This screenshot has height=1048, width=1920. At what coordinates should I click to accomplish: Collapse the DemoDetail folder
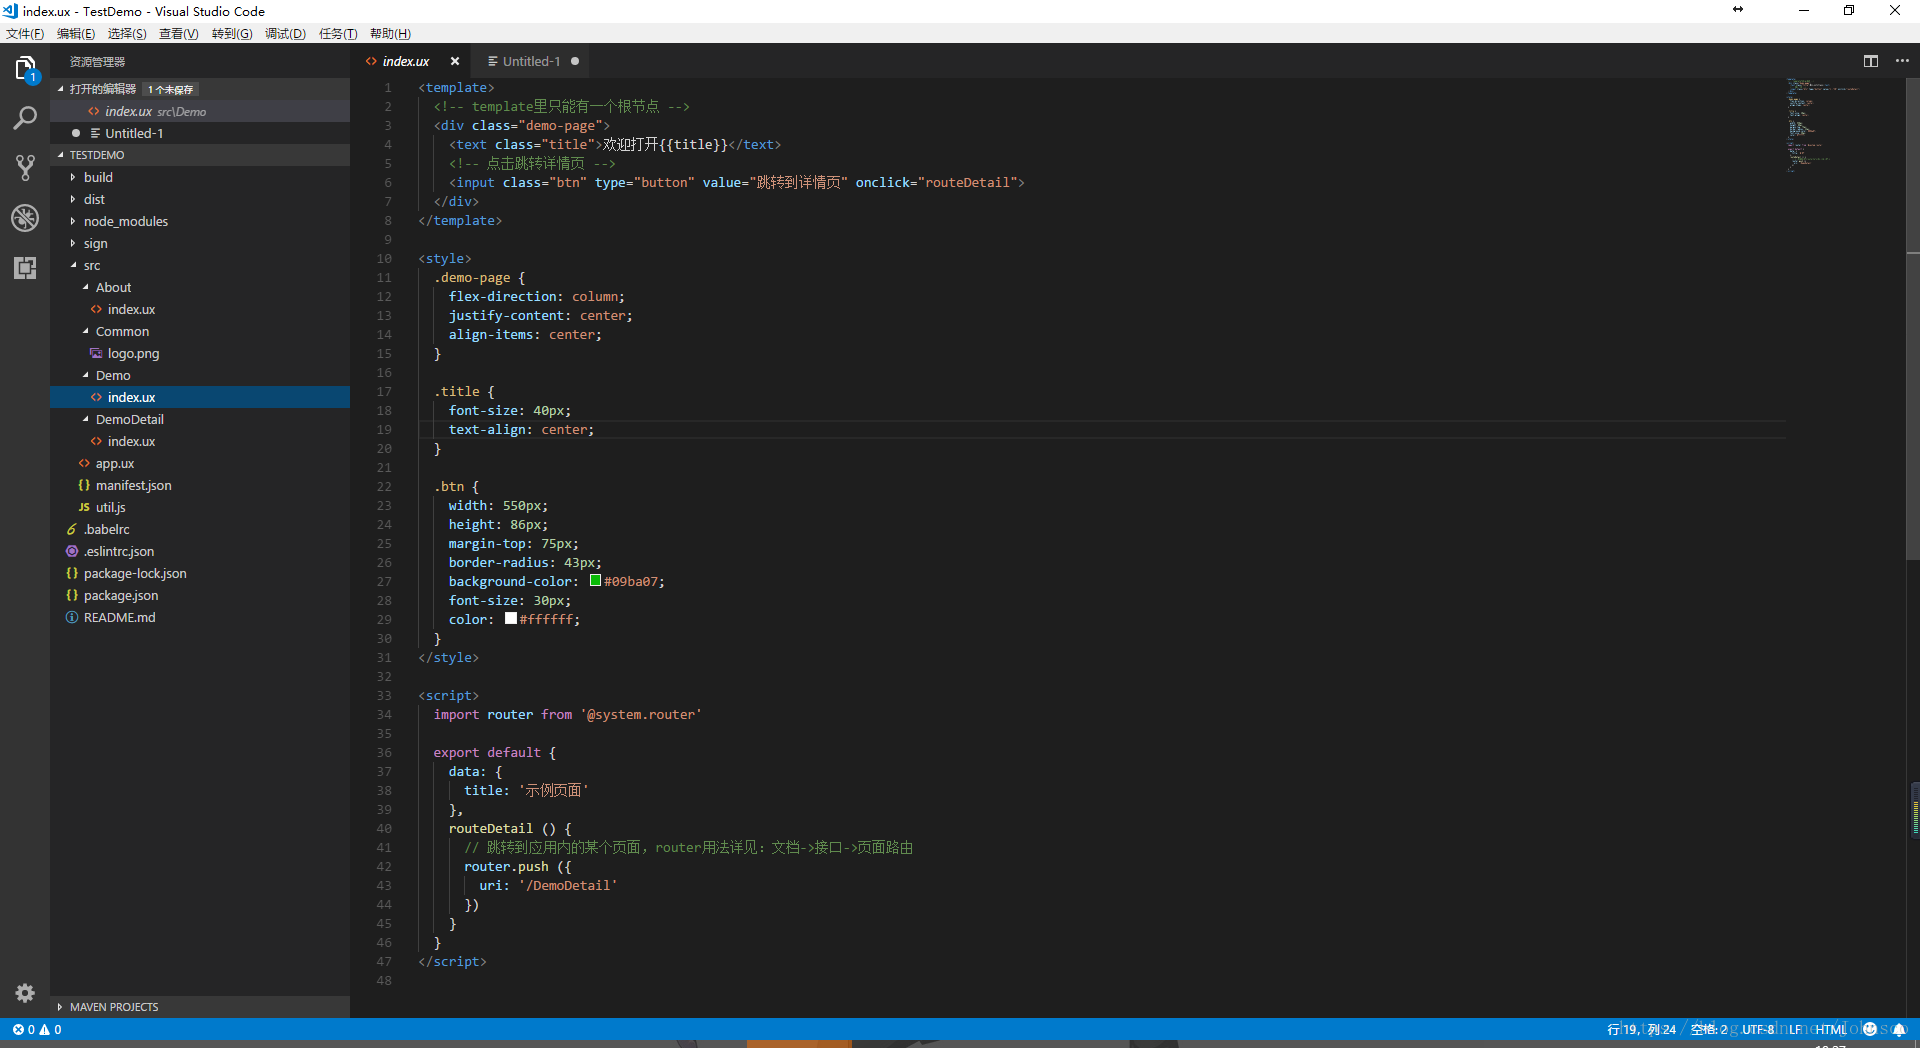pyautogui.click(x=85, y=419)
